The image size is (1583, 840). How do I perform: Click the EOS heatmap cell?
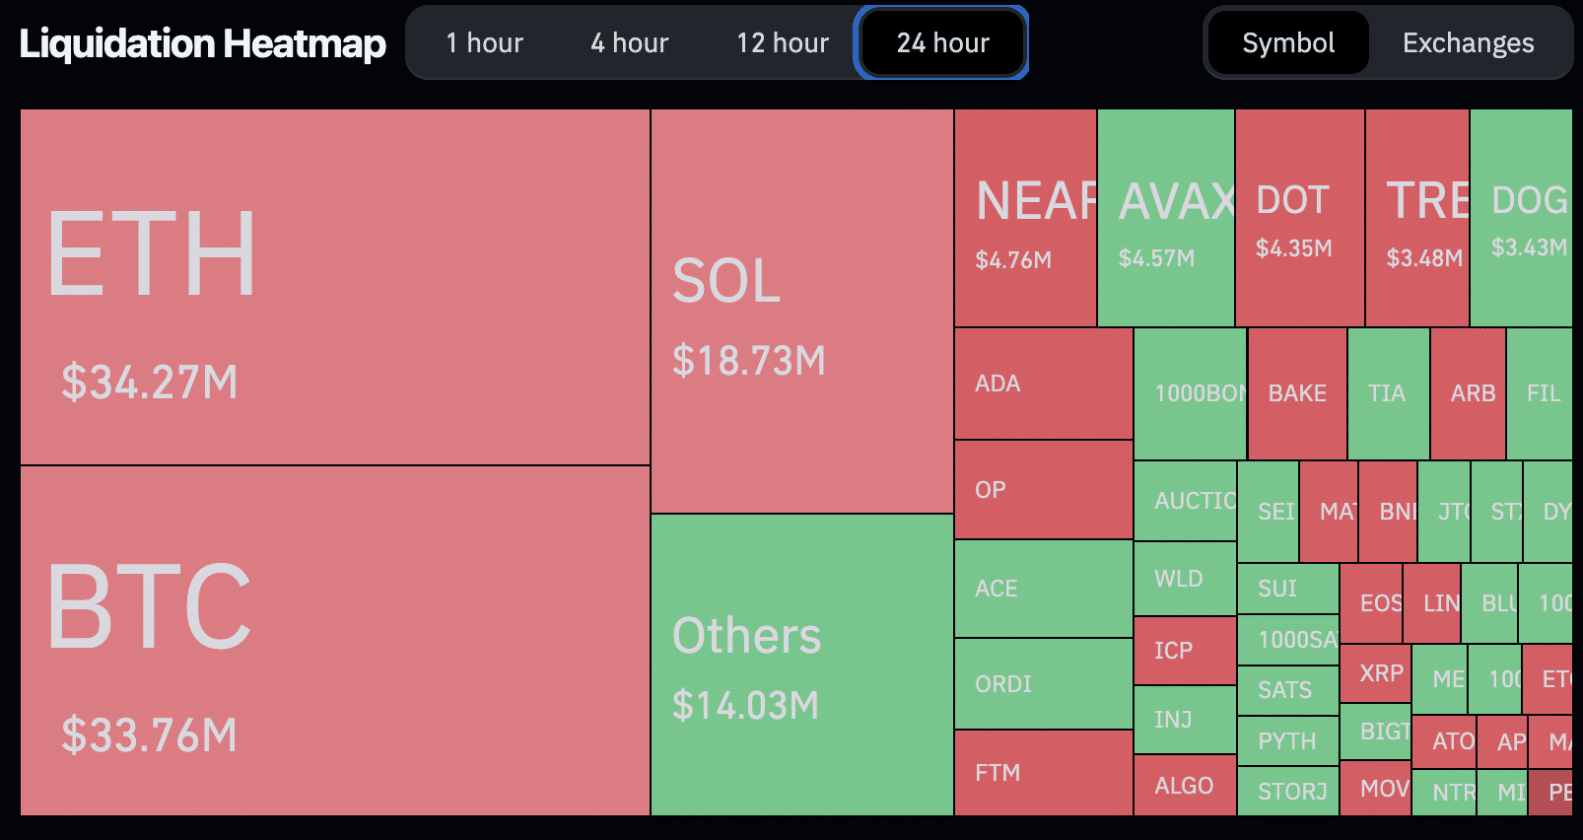tap(1371, 604)
